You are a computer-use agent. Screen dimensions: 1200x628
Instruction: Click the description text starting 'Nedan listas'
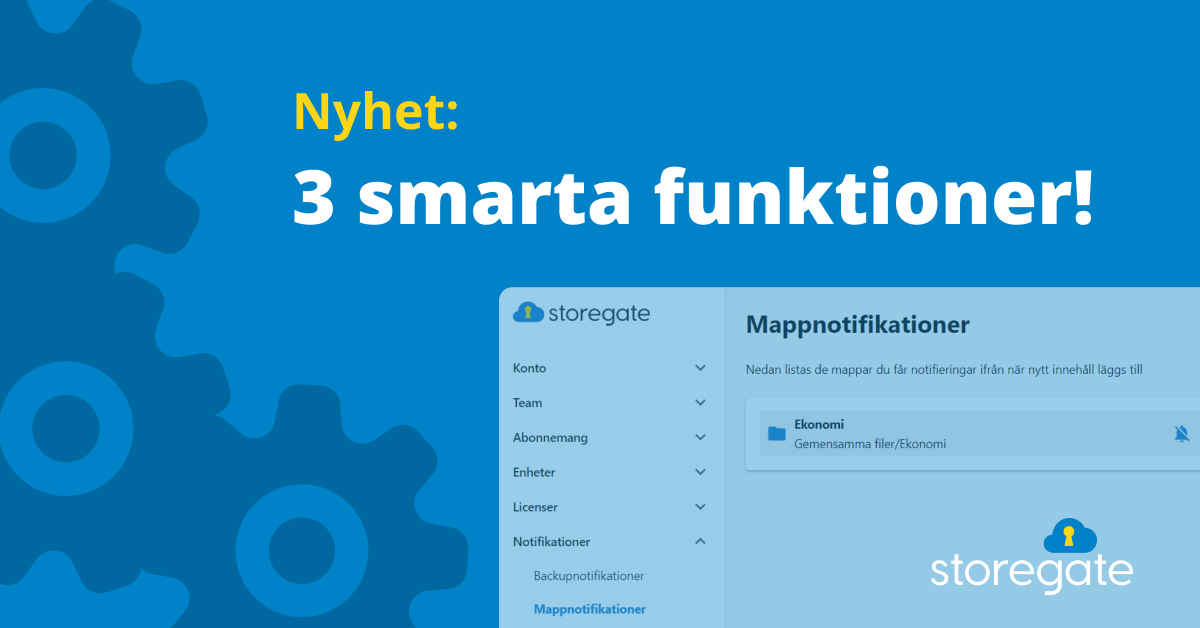pyautogui.click(x=944, y=370)
